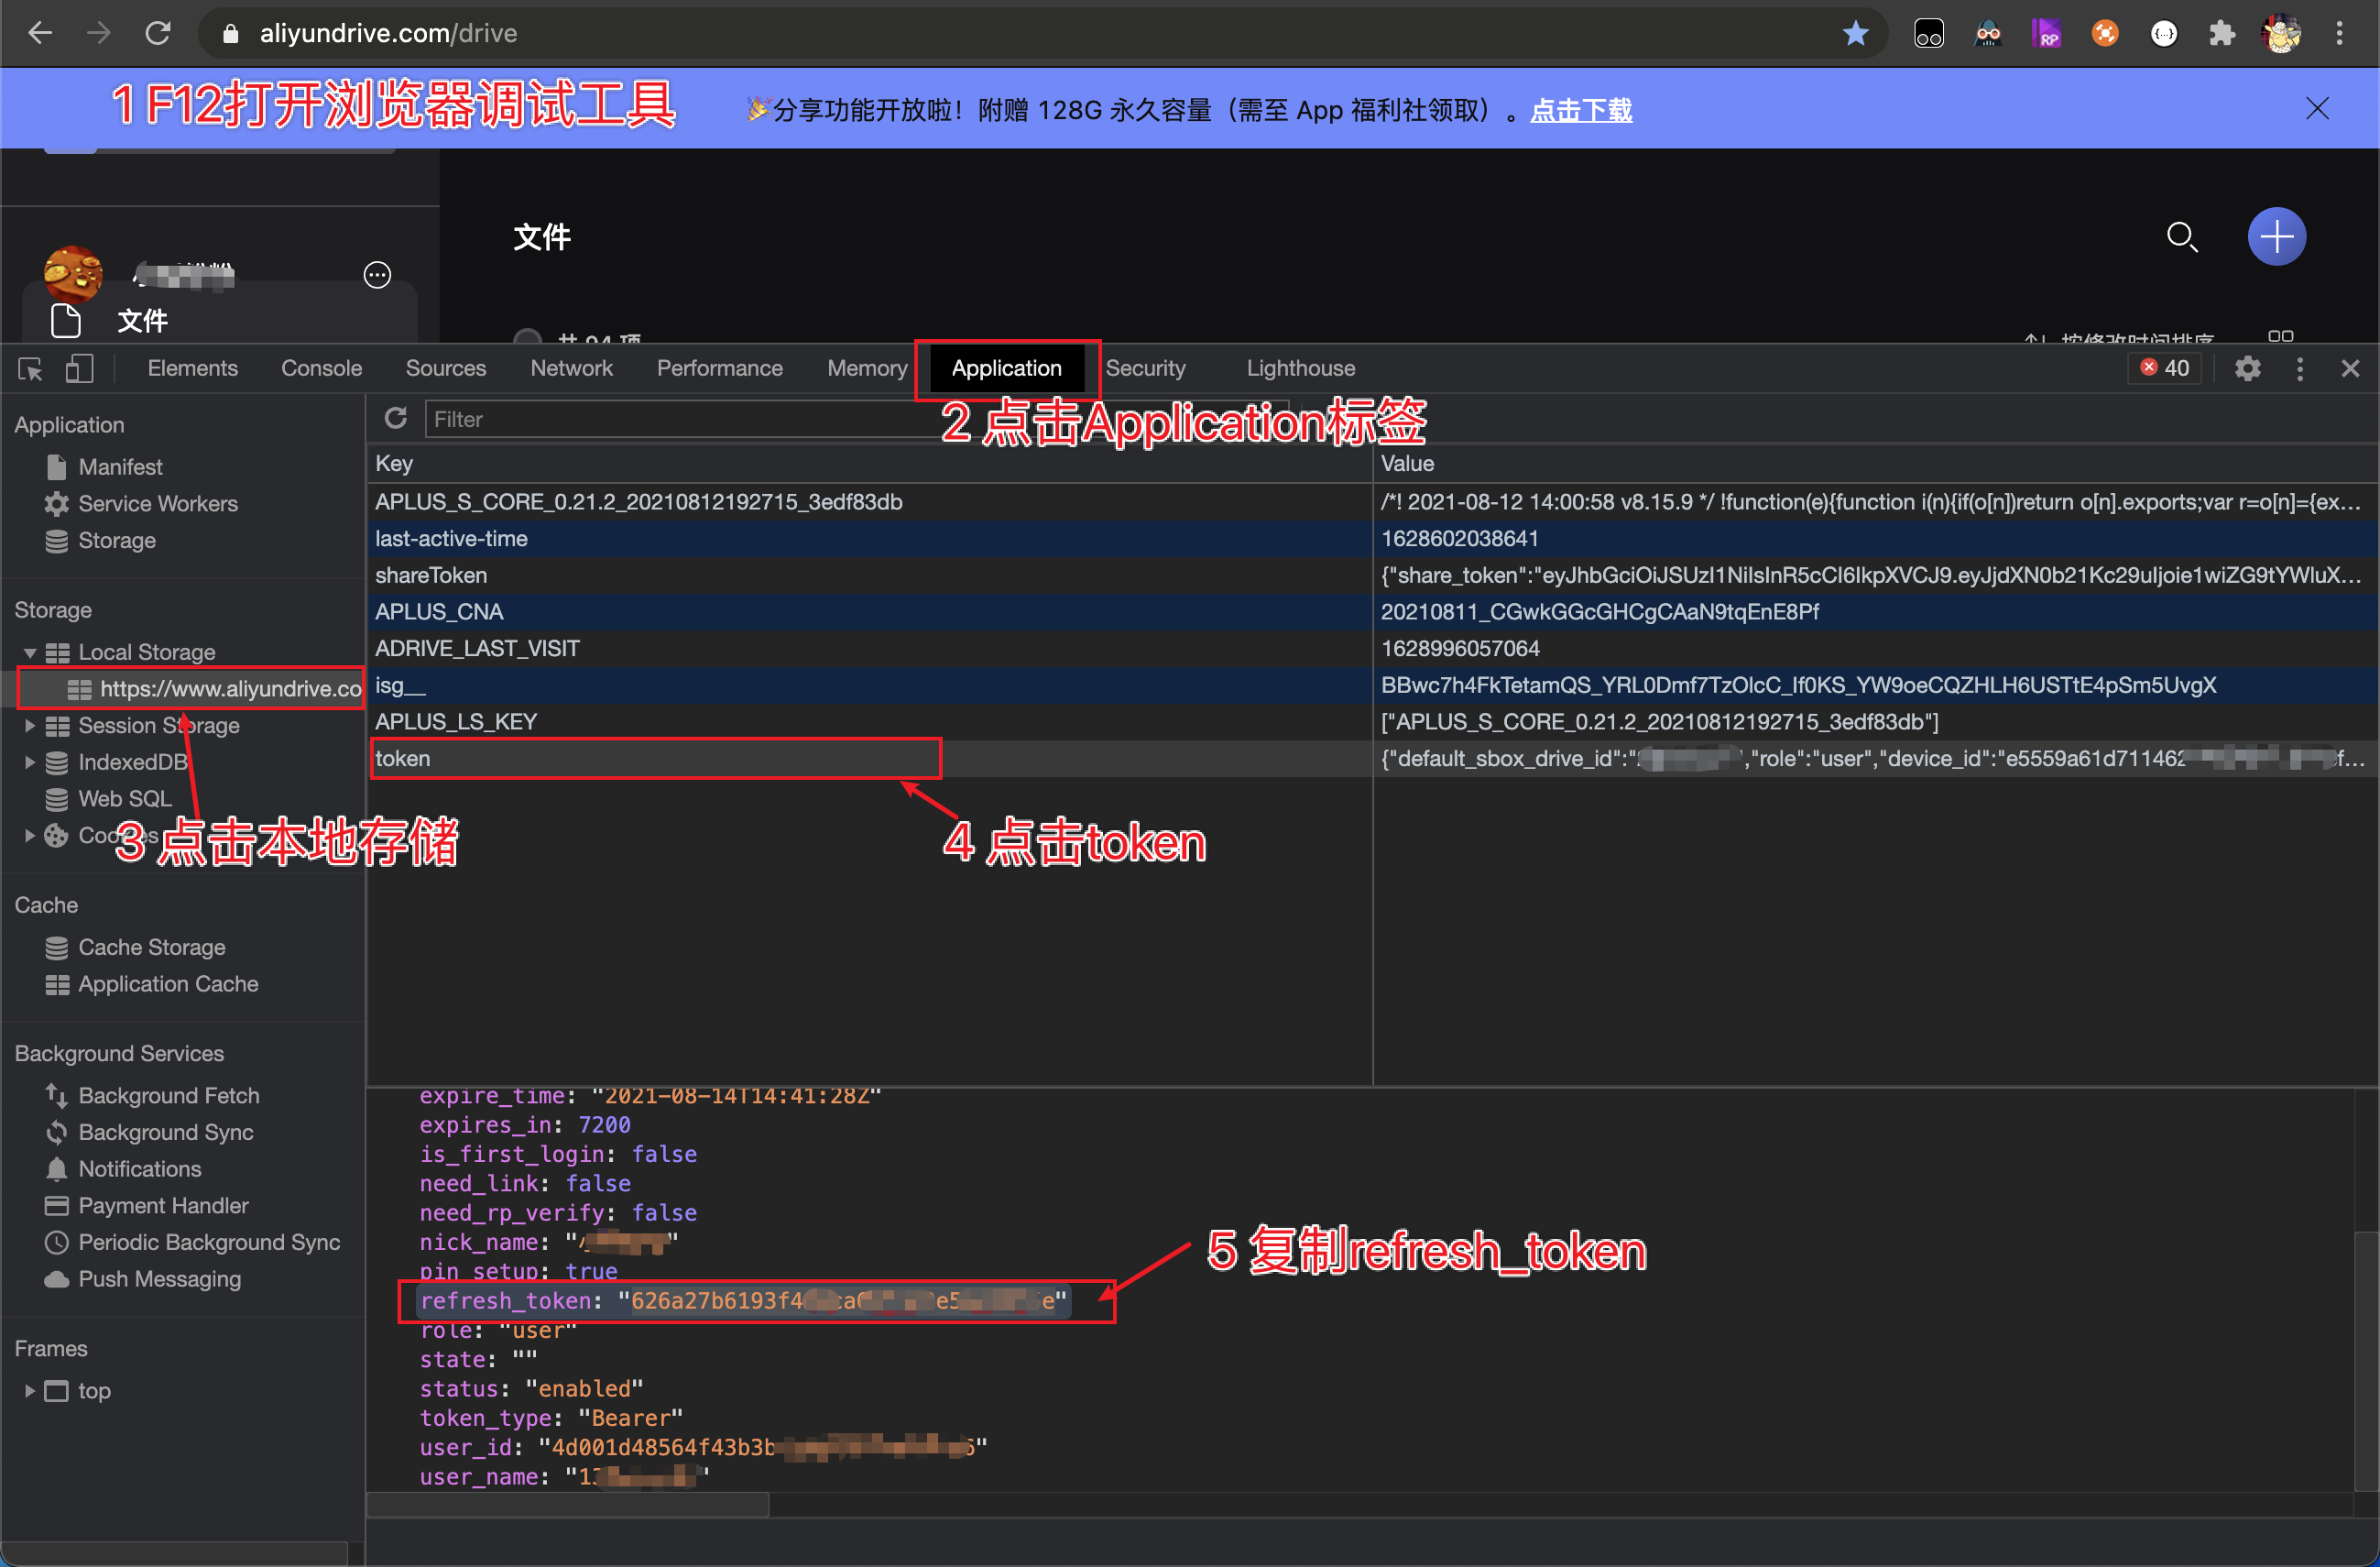Expand the Session Storage node
Viewport: 2380px width, 1567px height.
pyautogui.click(x=30, y=726)
